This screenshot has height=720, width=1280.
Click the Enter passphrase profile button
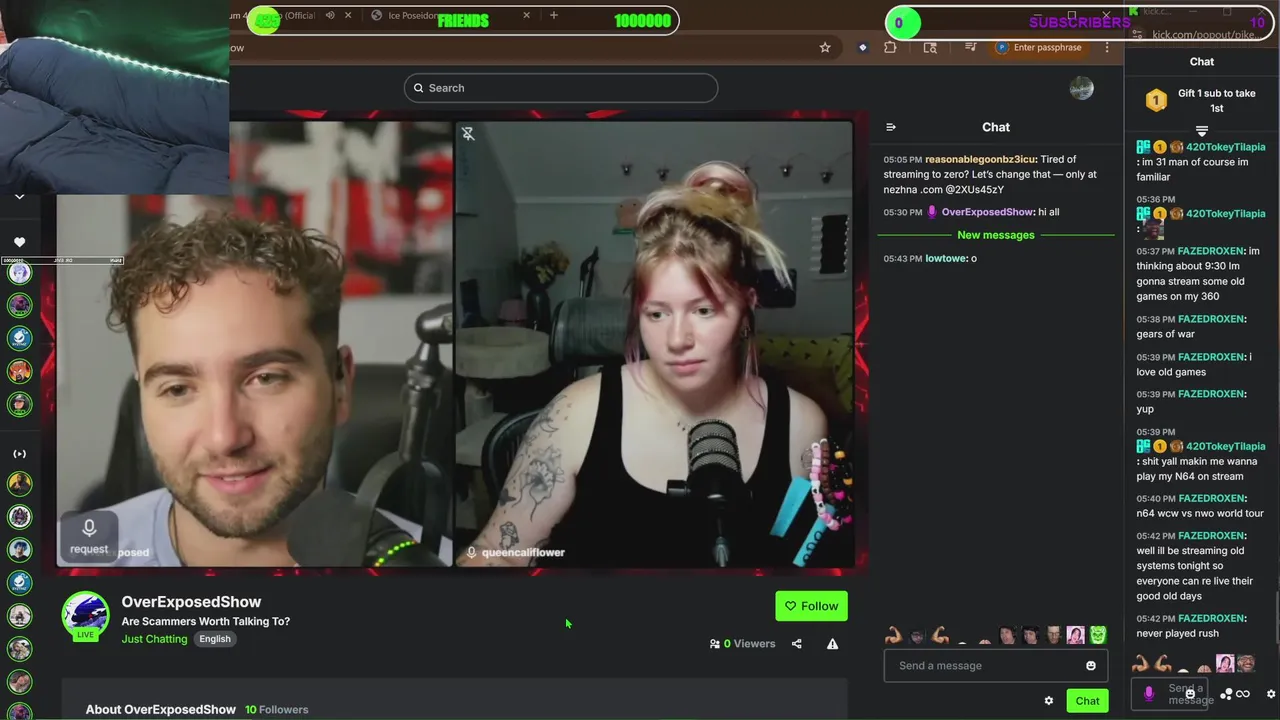(x=1039, y=47)
